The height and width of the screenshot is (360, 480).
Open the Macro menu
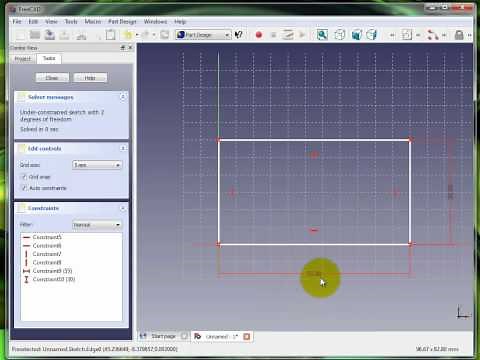(x=93, y=22)
